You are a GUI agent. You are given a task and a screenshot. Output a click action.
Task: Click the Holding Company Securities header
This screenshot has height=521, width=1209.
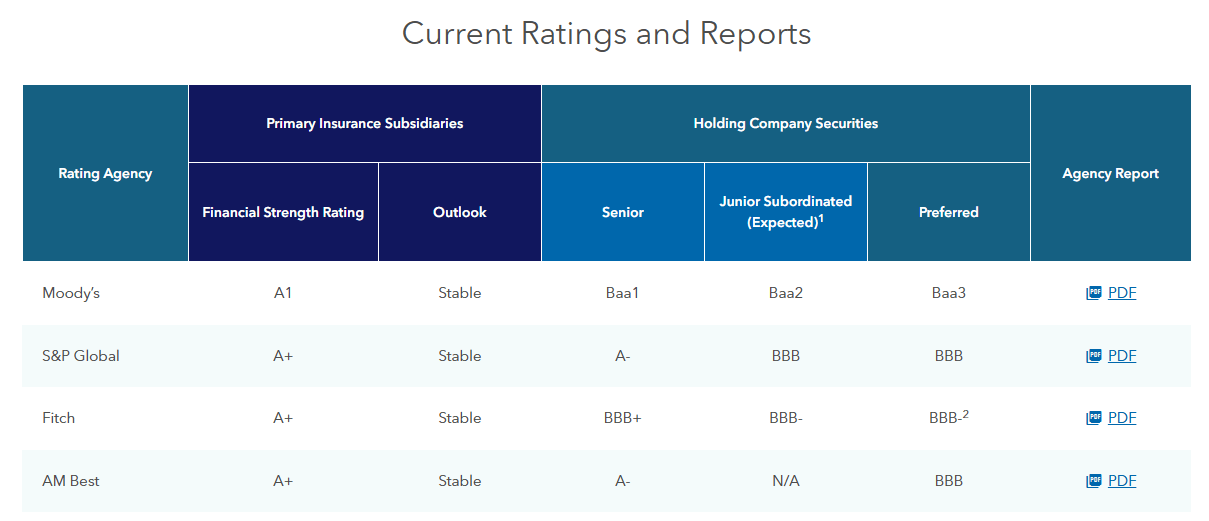(785, 124)
